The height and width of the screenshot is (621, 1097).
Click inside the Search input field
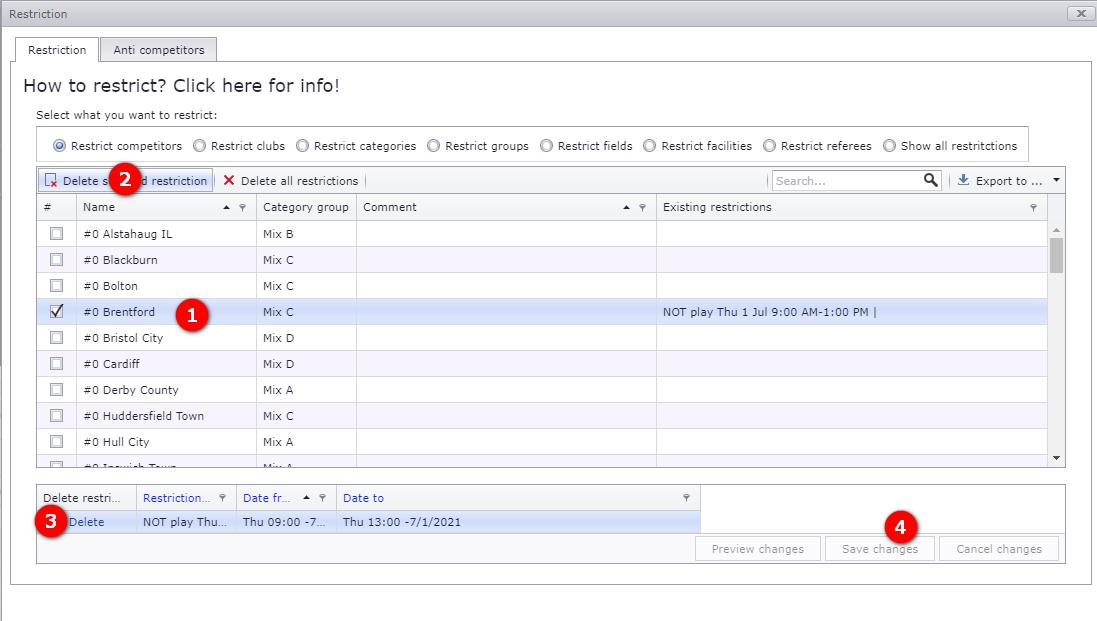click(x=847, y=180)
